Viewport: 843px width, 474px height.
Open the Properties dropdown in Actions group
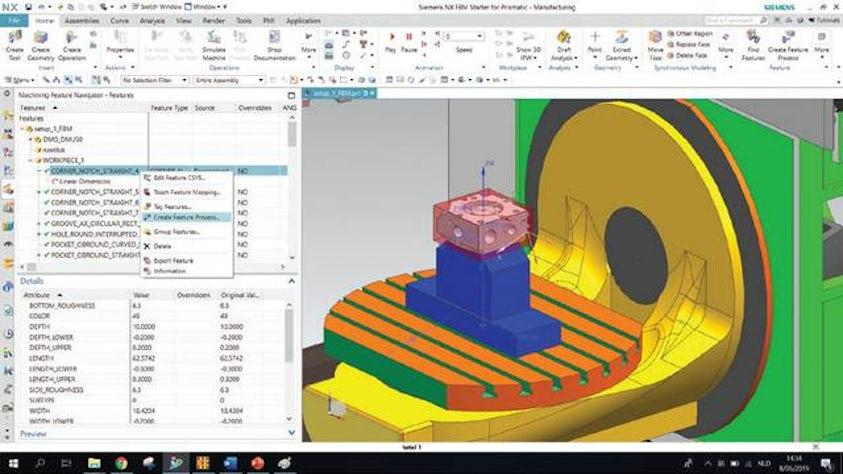[x=120, y=44]
